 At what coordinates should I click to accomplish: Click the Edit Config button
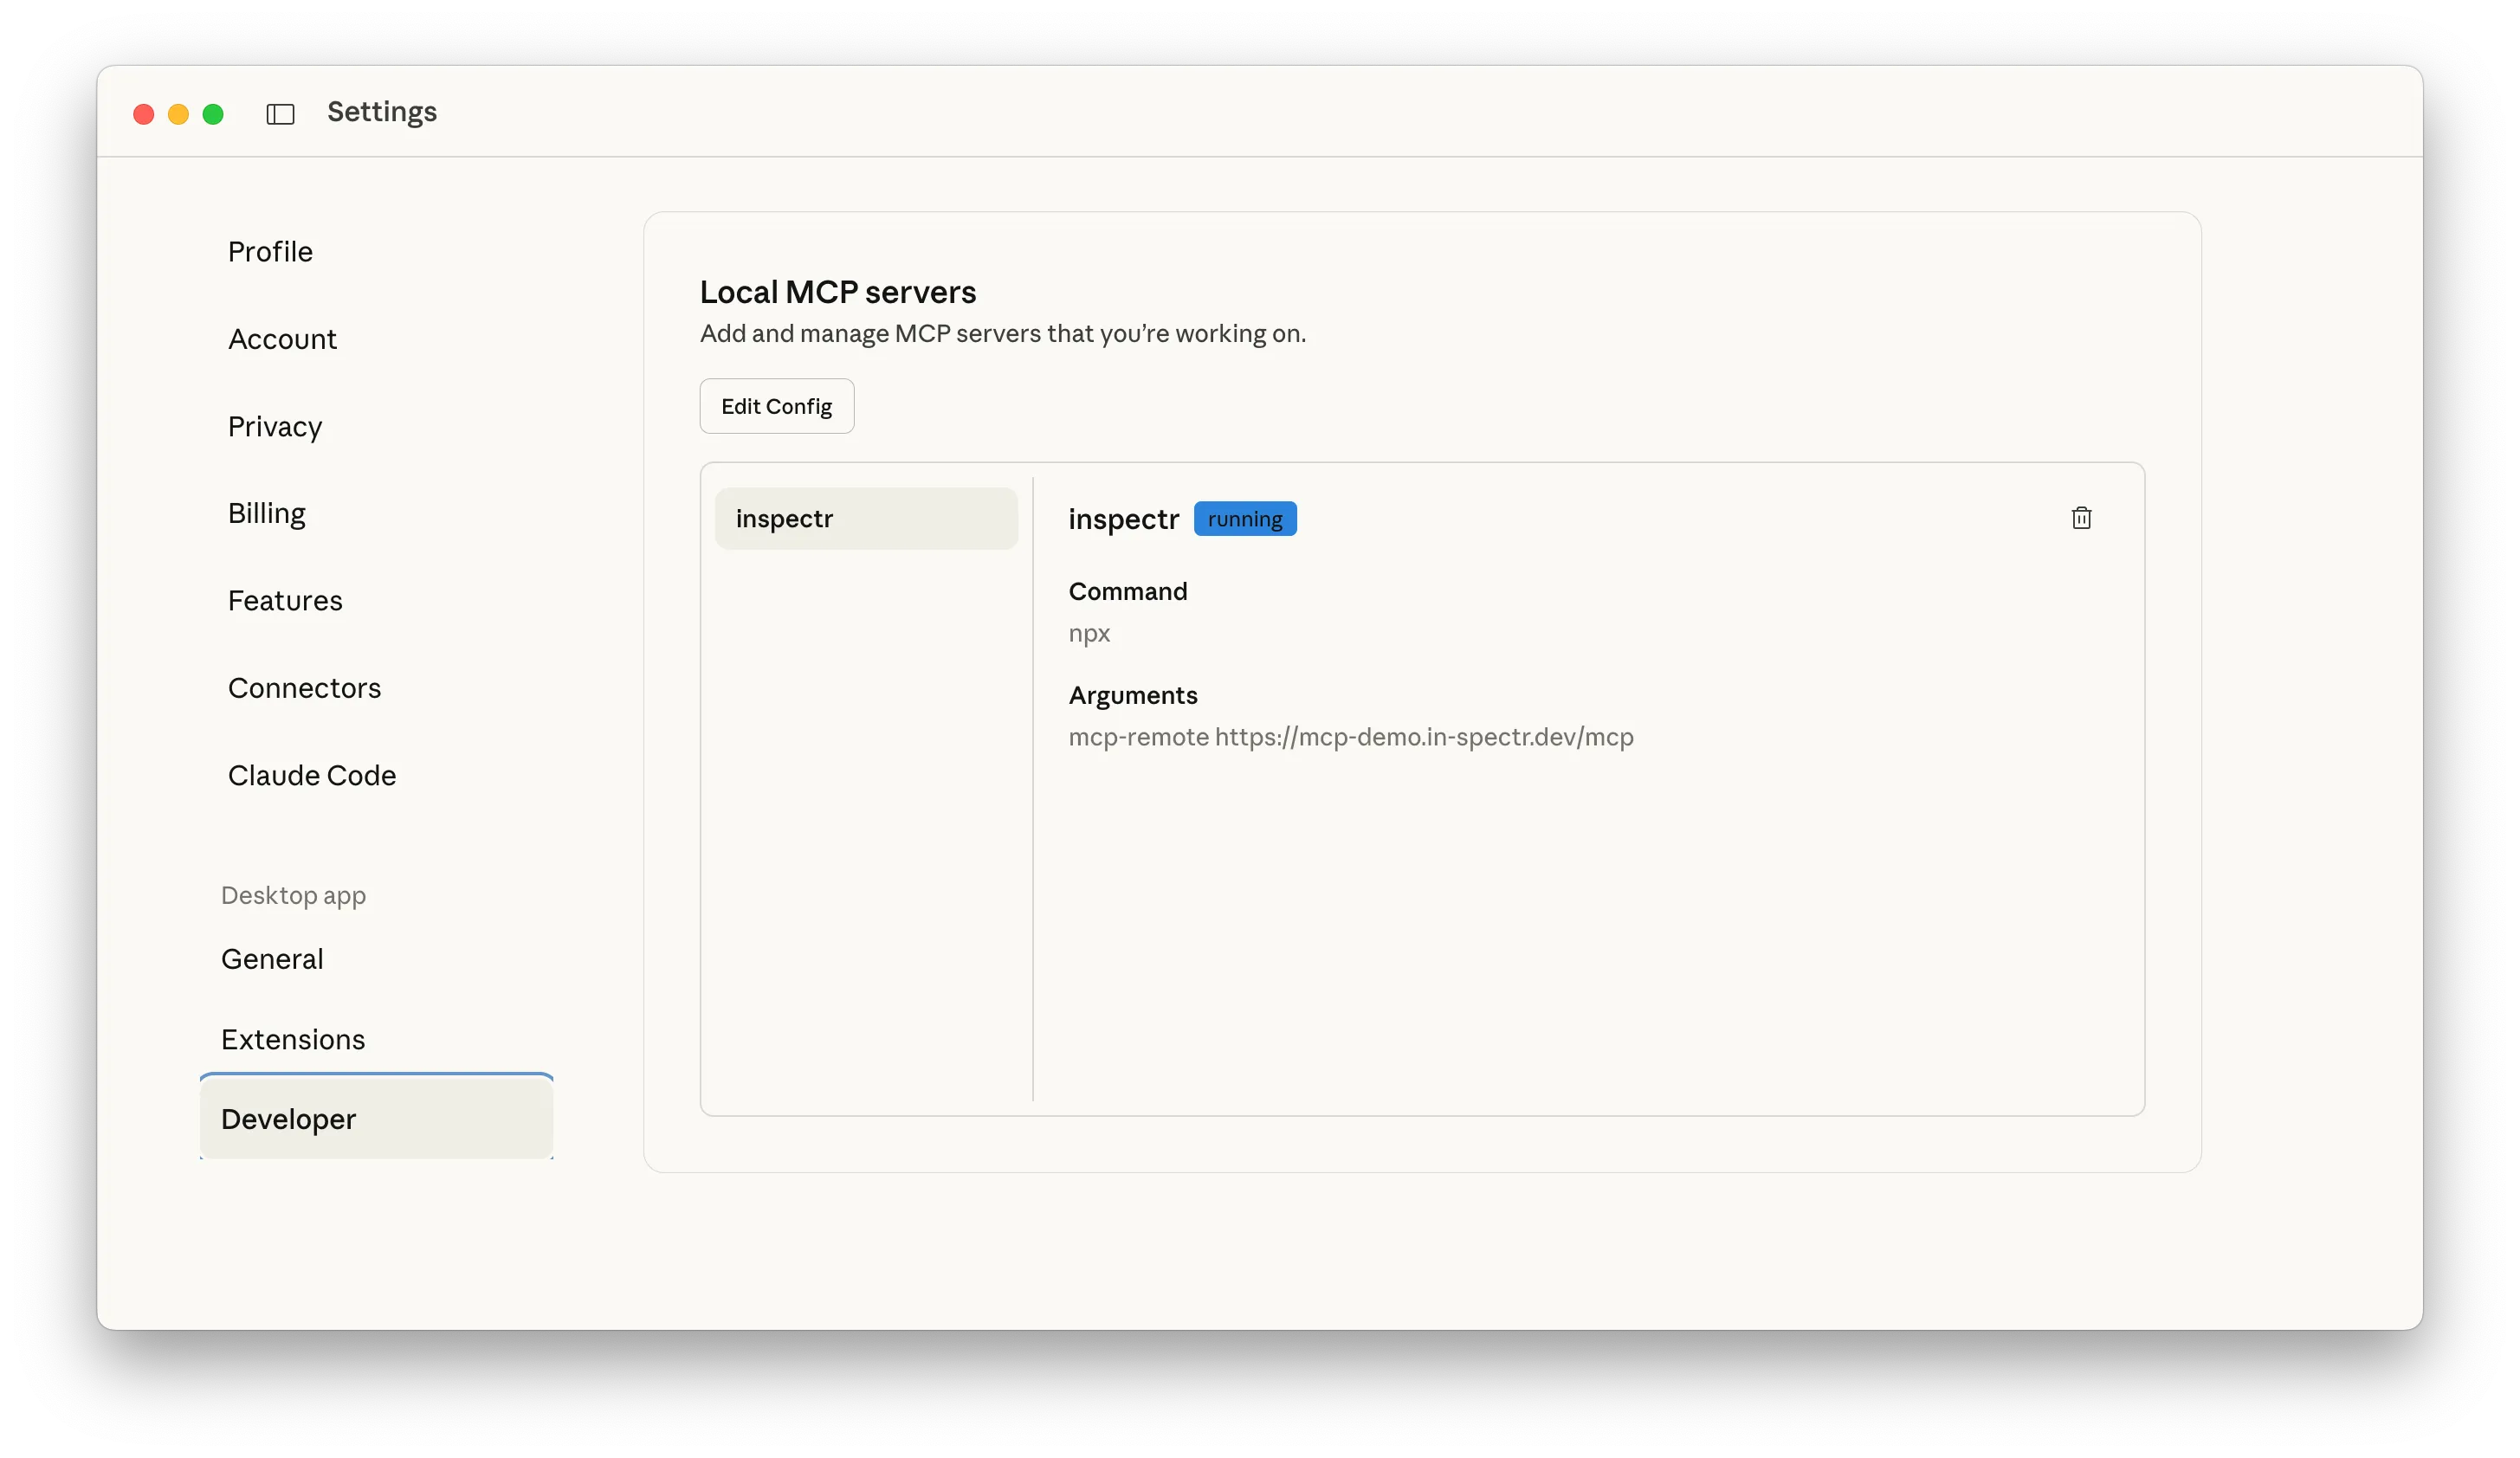click(776, 406)
